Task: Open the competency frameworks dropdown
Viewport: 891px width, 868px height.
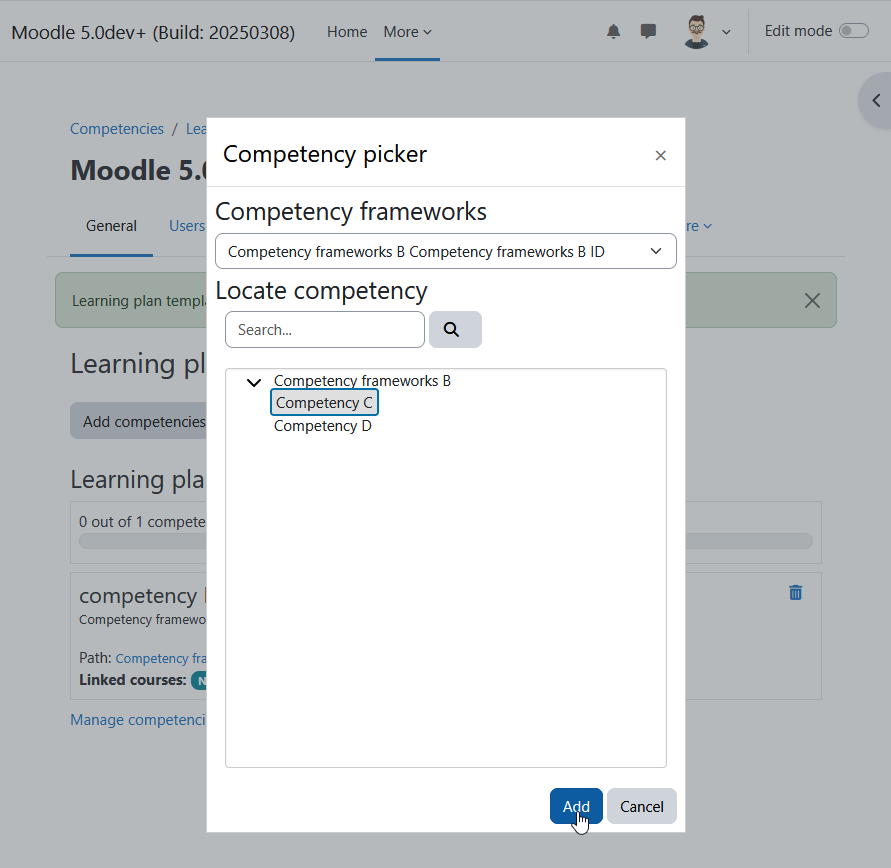Action: tap(446, 251)
